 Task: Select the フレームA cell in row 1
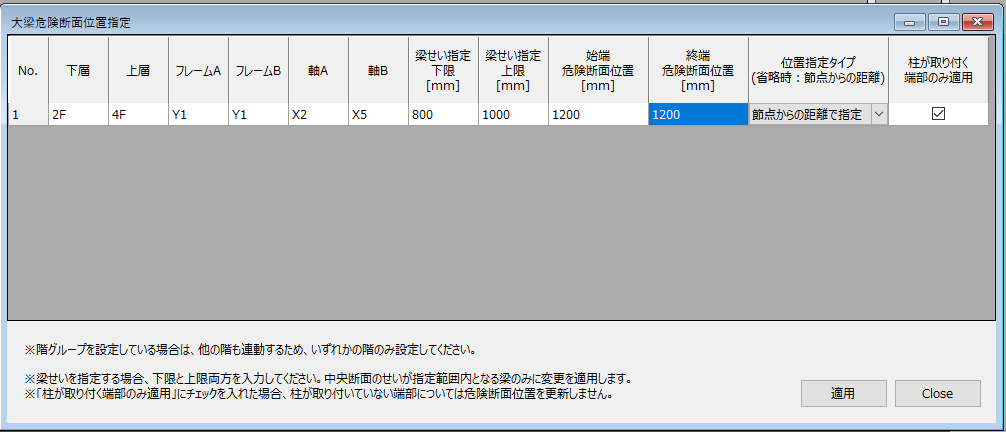click(198, 115)
